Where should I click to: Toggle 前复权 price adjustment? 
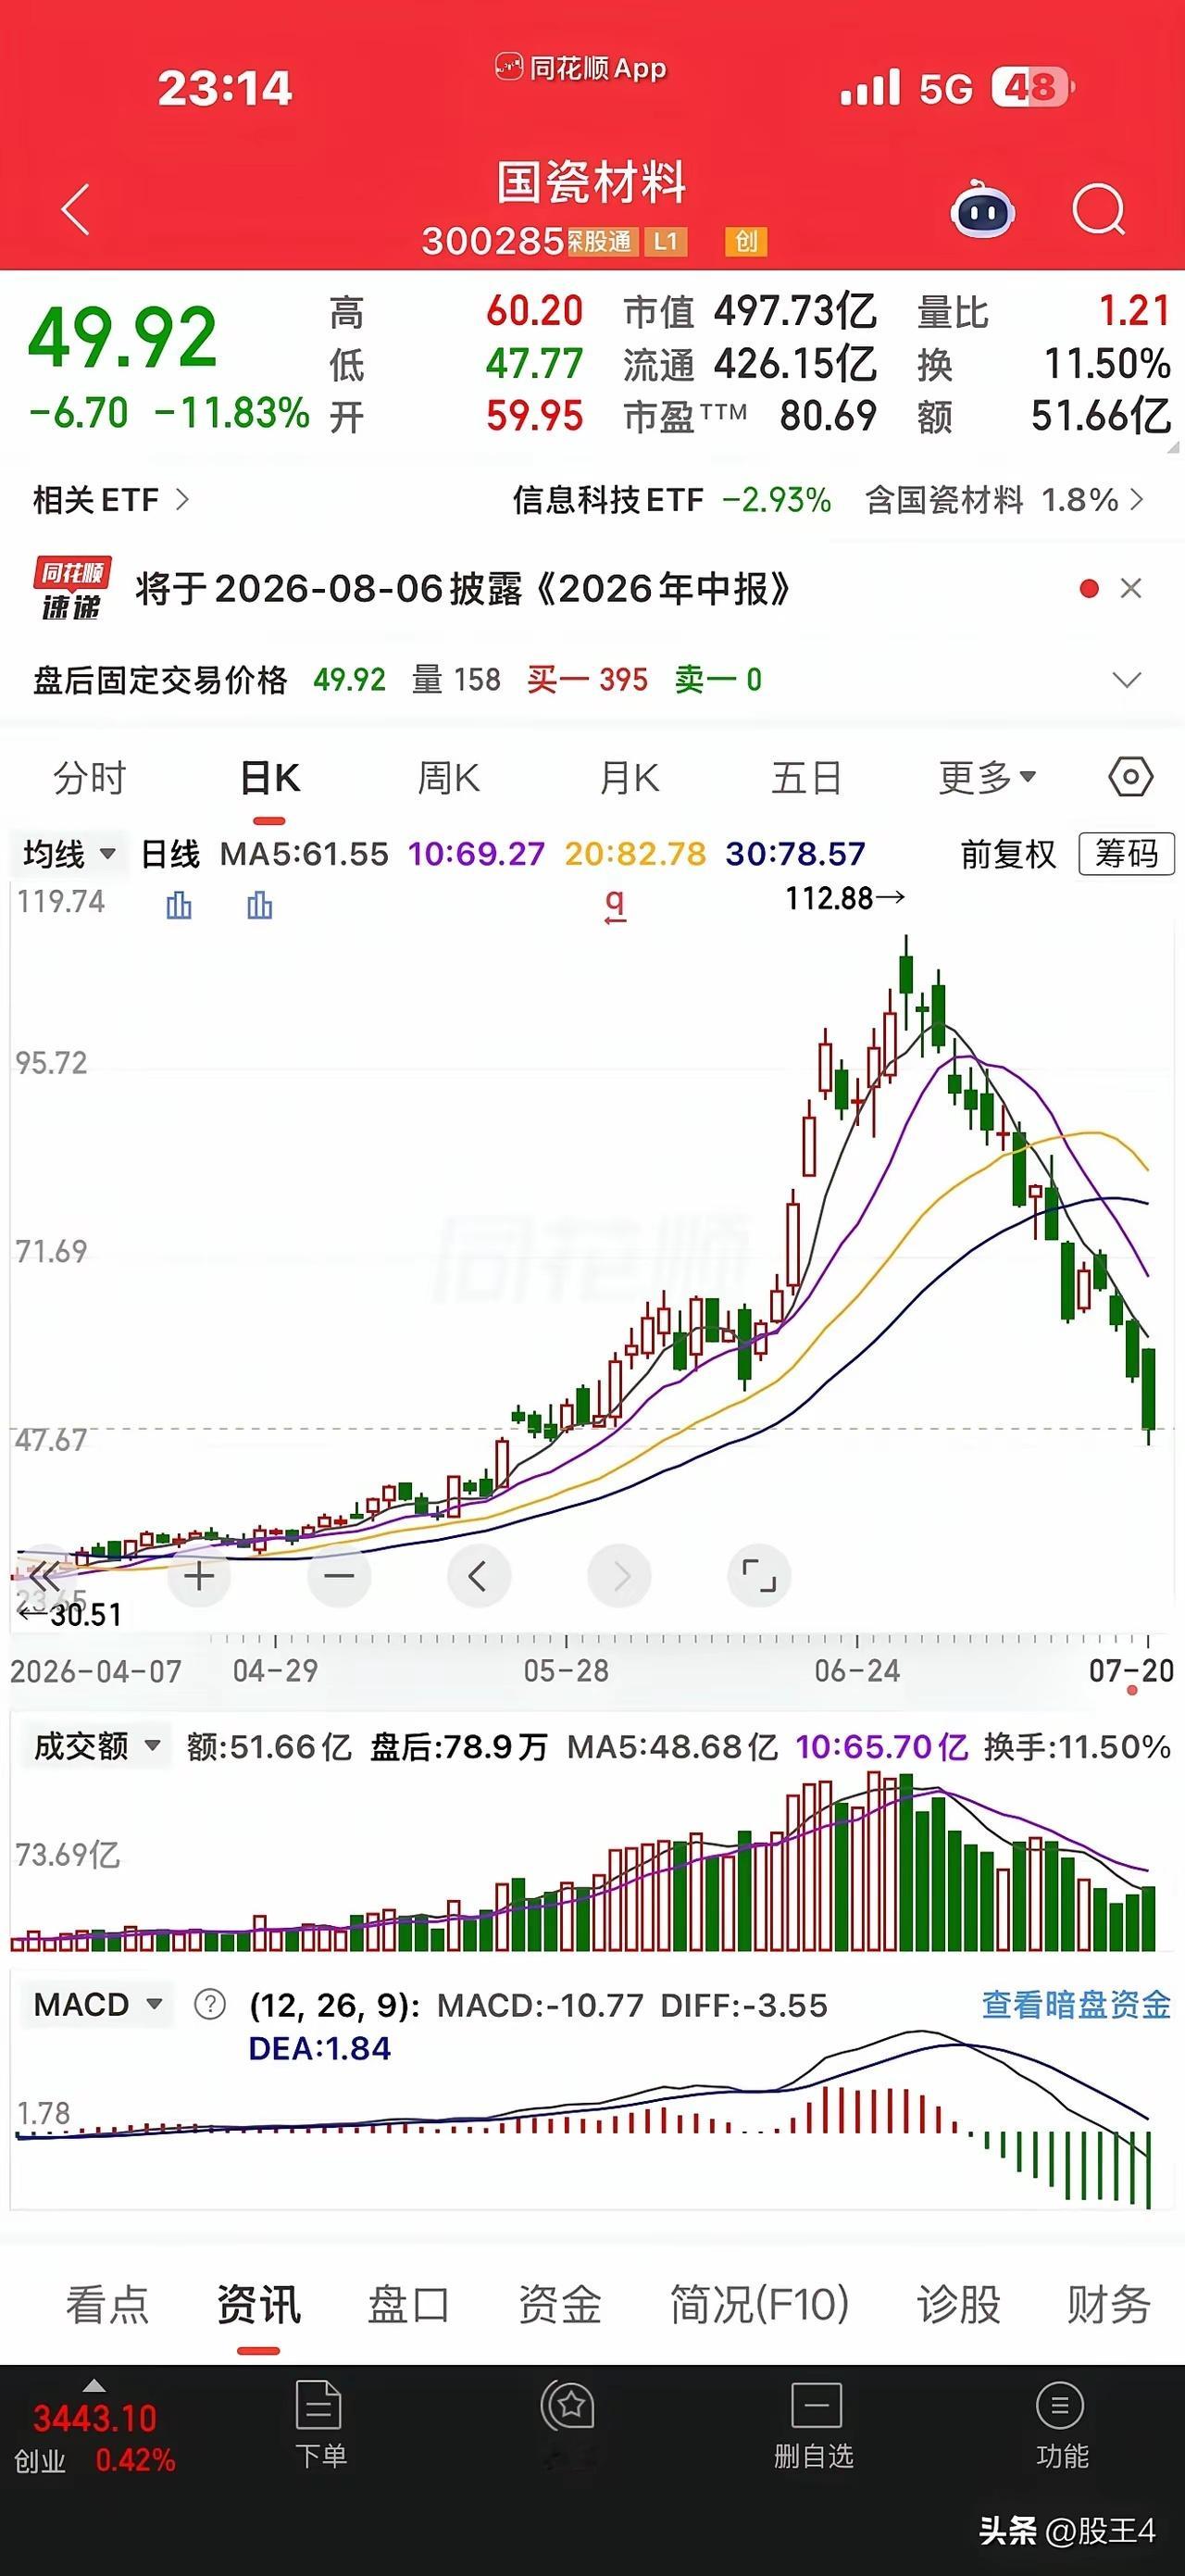click(x=1008, y=854)
